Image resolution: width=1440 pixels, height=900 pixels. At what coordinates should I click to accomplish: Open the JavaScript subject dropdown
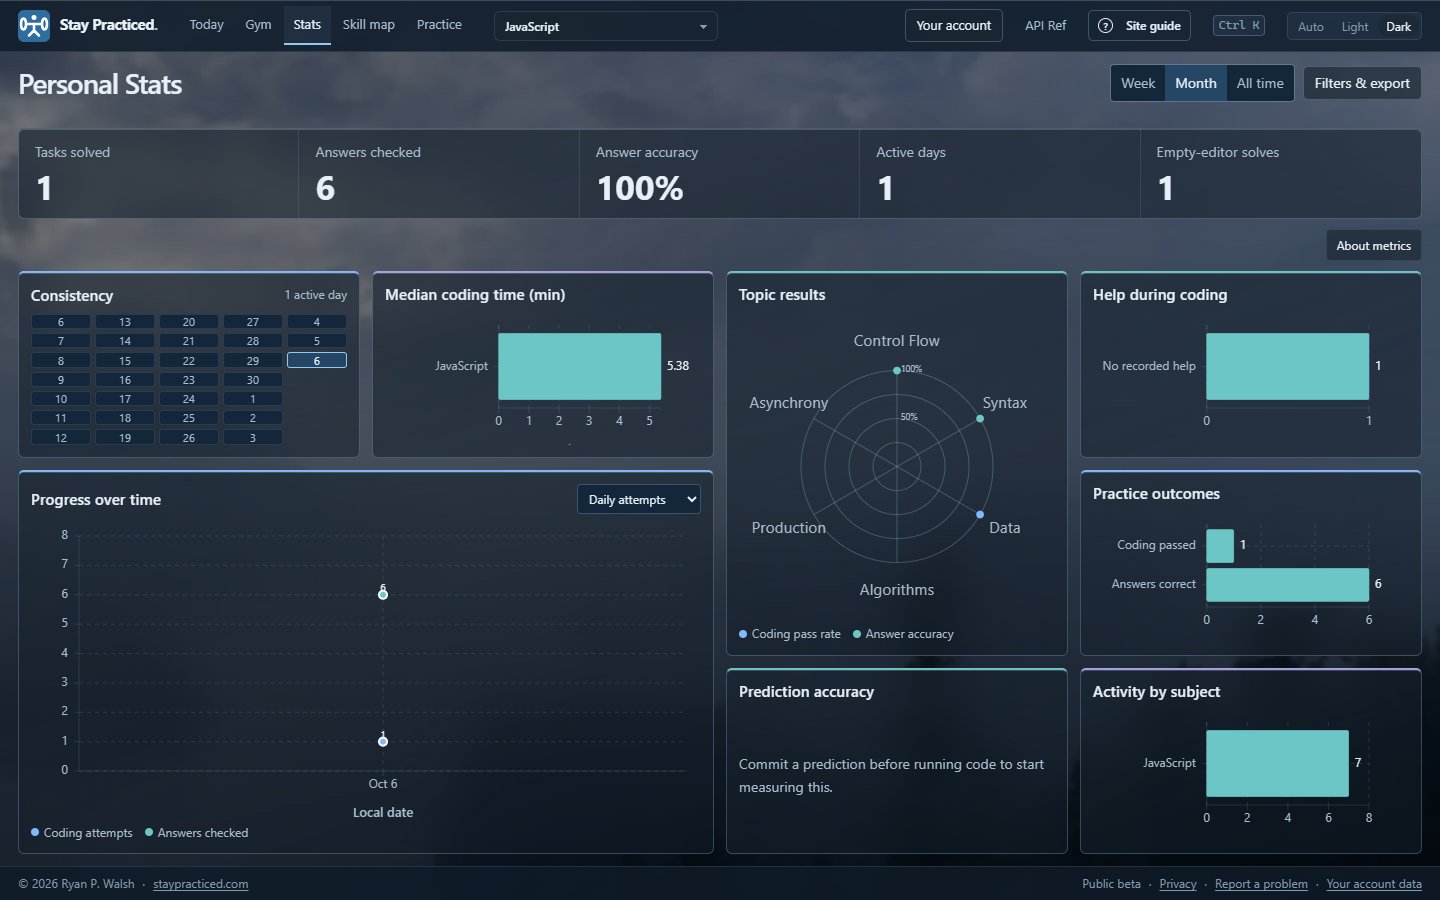coord(605,26)
